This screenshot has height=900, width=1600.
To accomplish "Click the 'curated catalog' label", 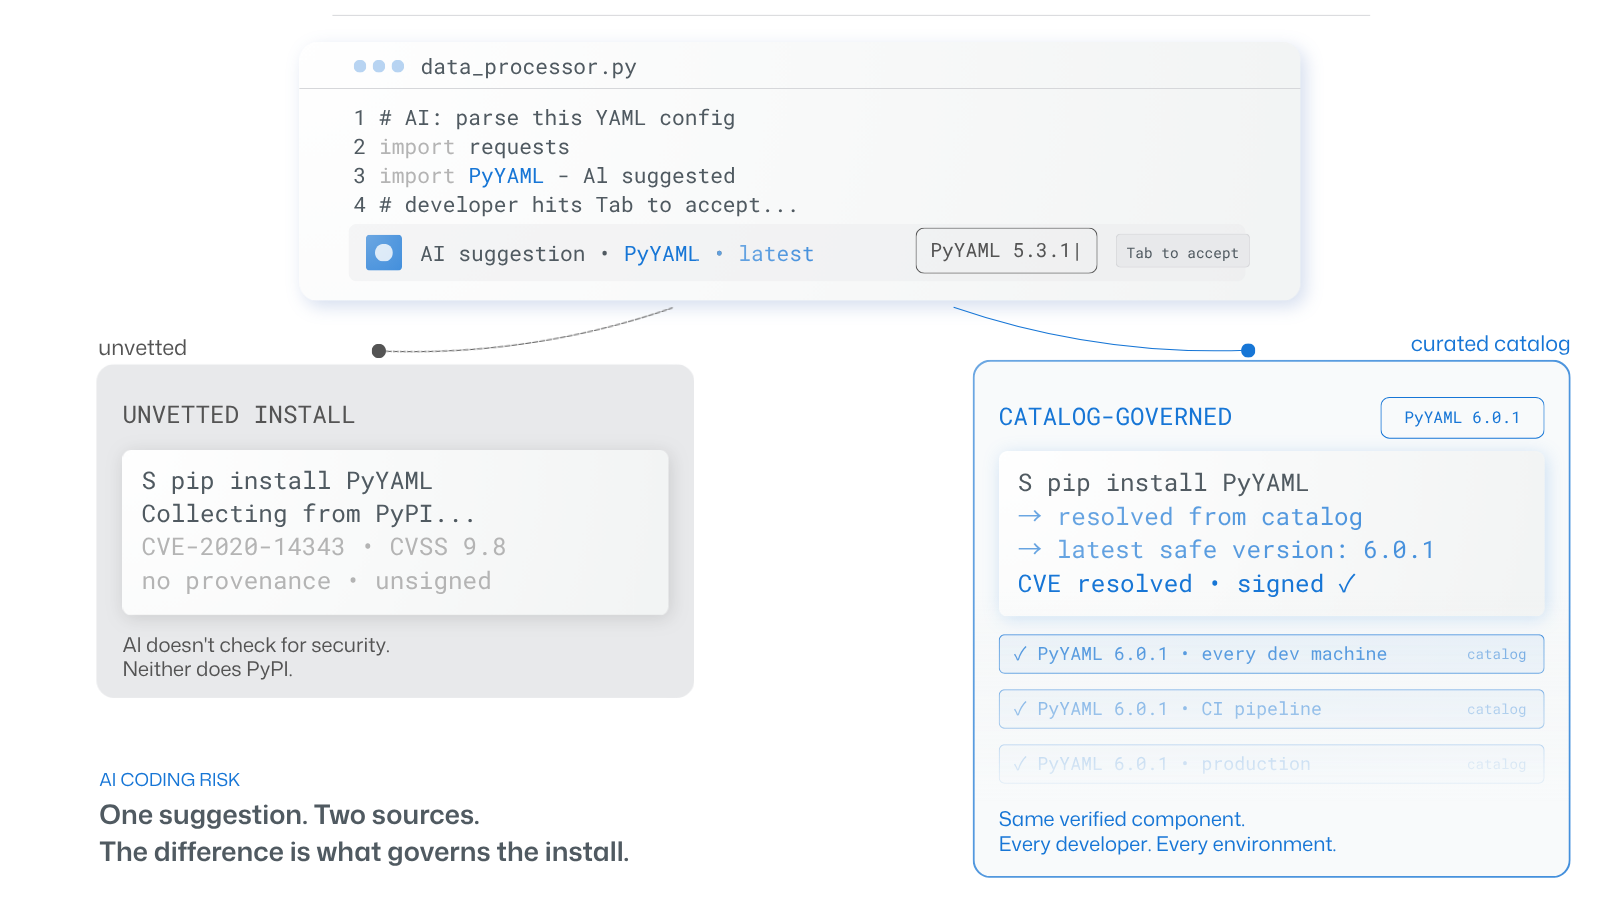I will pos(1490,344).
